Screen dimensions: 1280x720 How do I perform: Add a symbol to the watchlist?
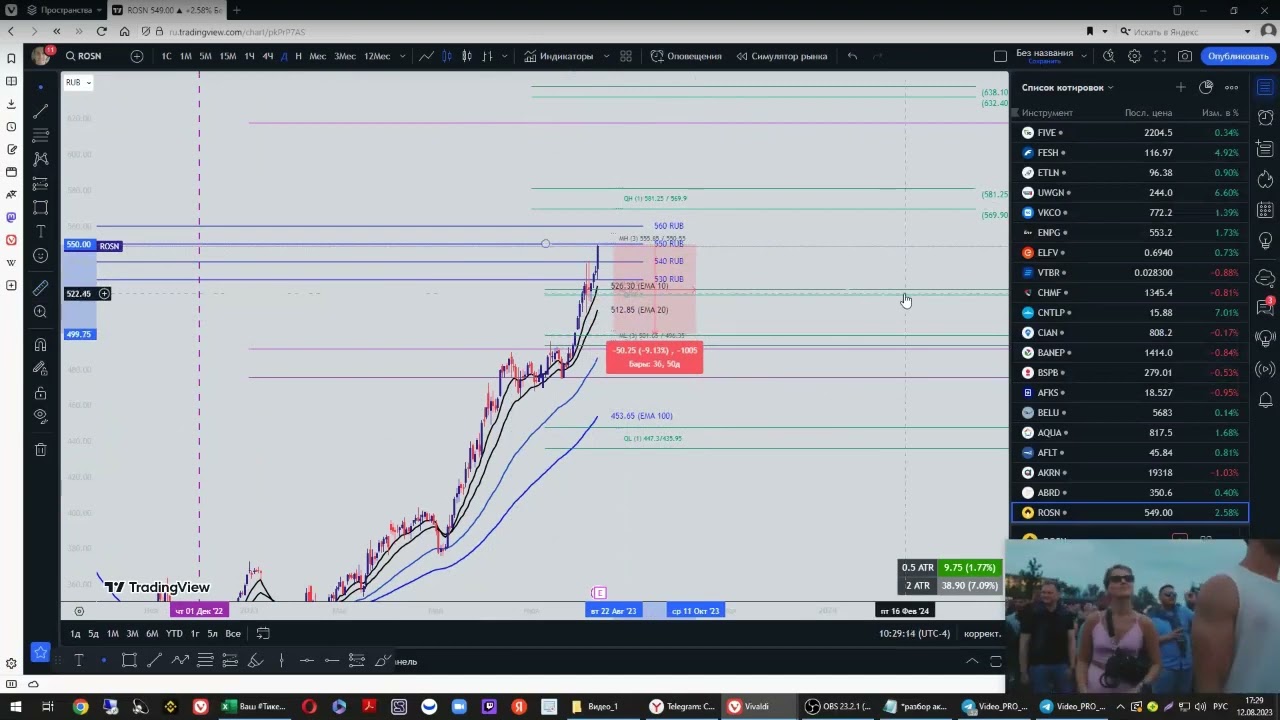click(1180, 87)
